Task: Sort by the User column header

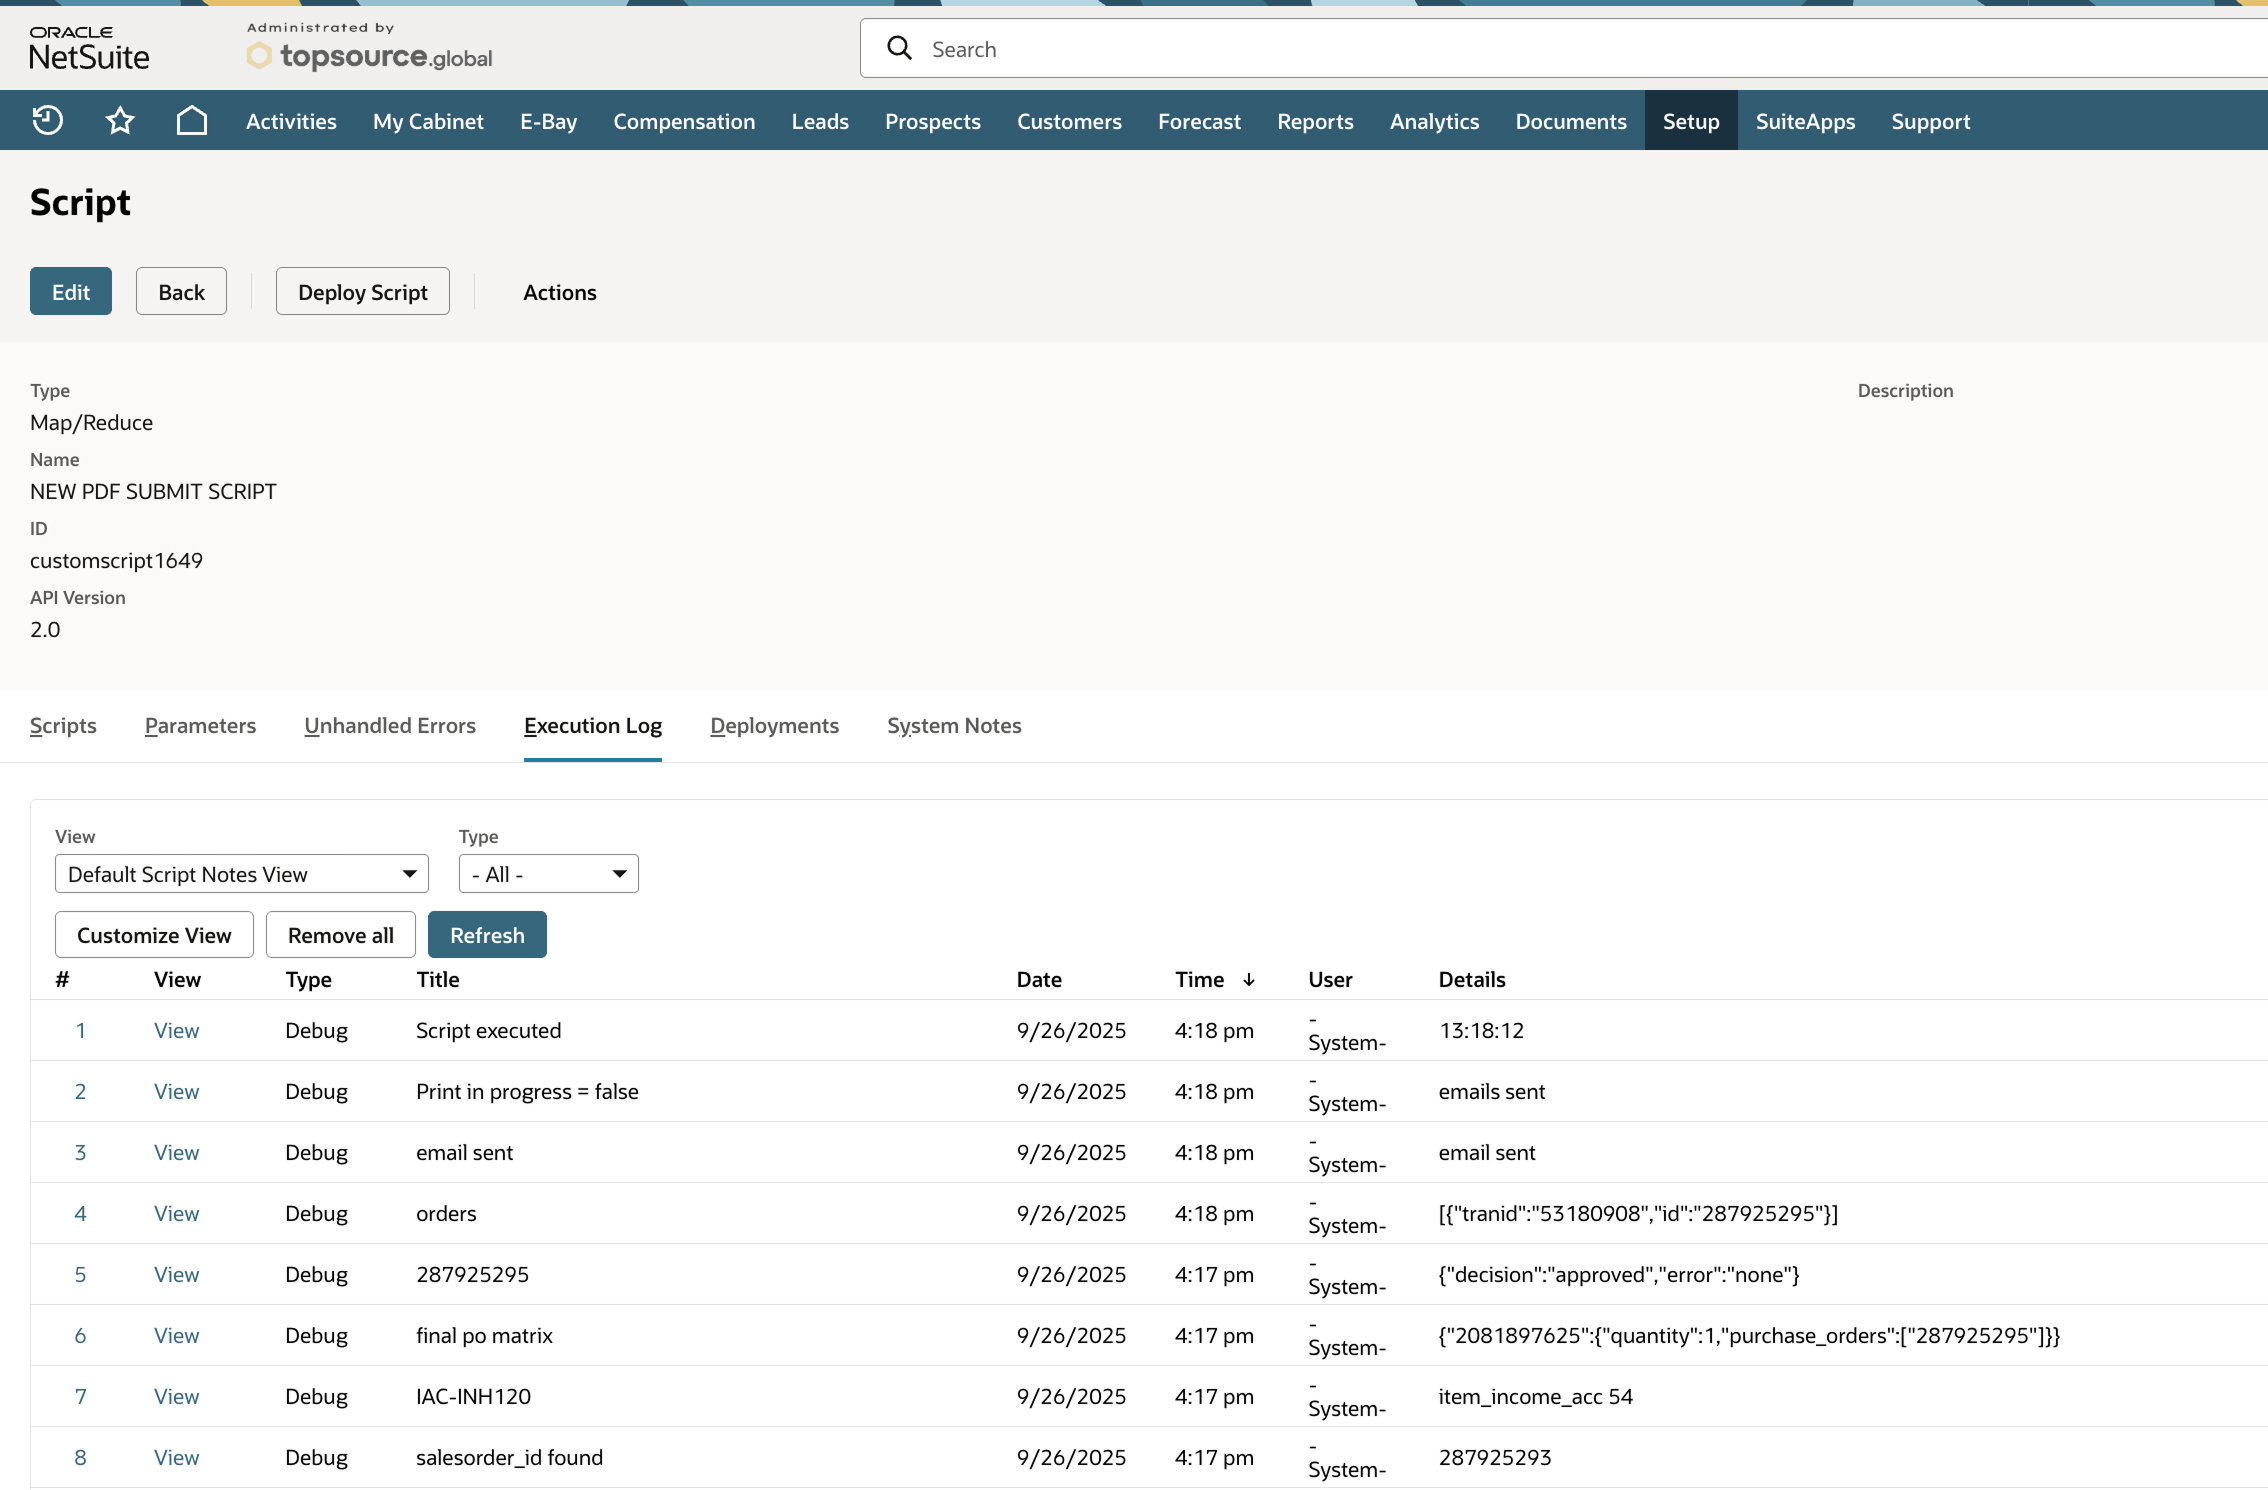Action: tap(1330, 980)
